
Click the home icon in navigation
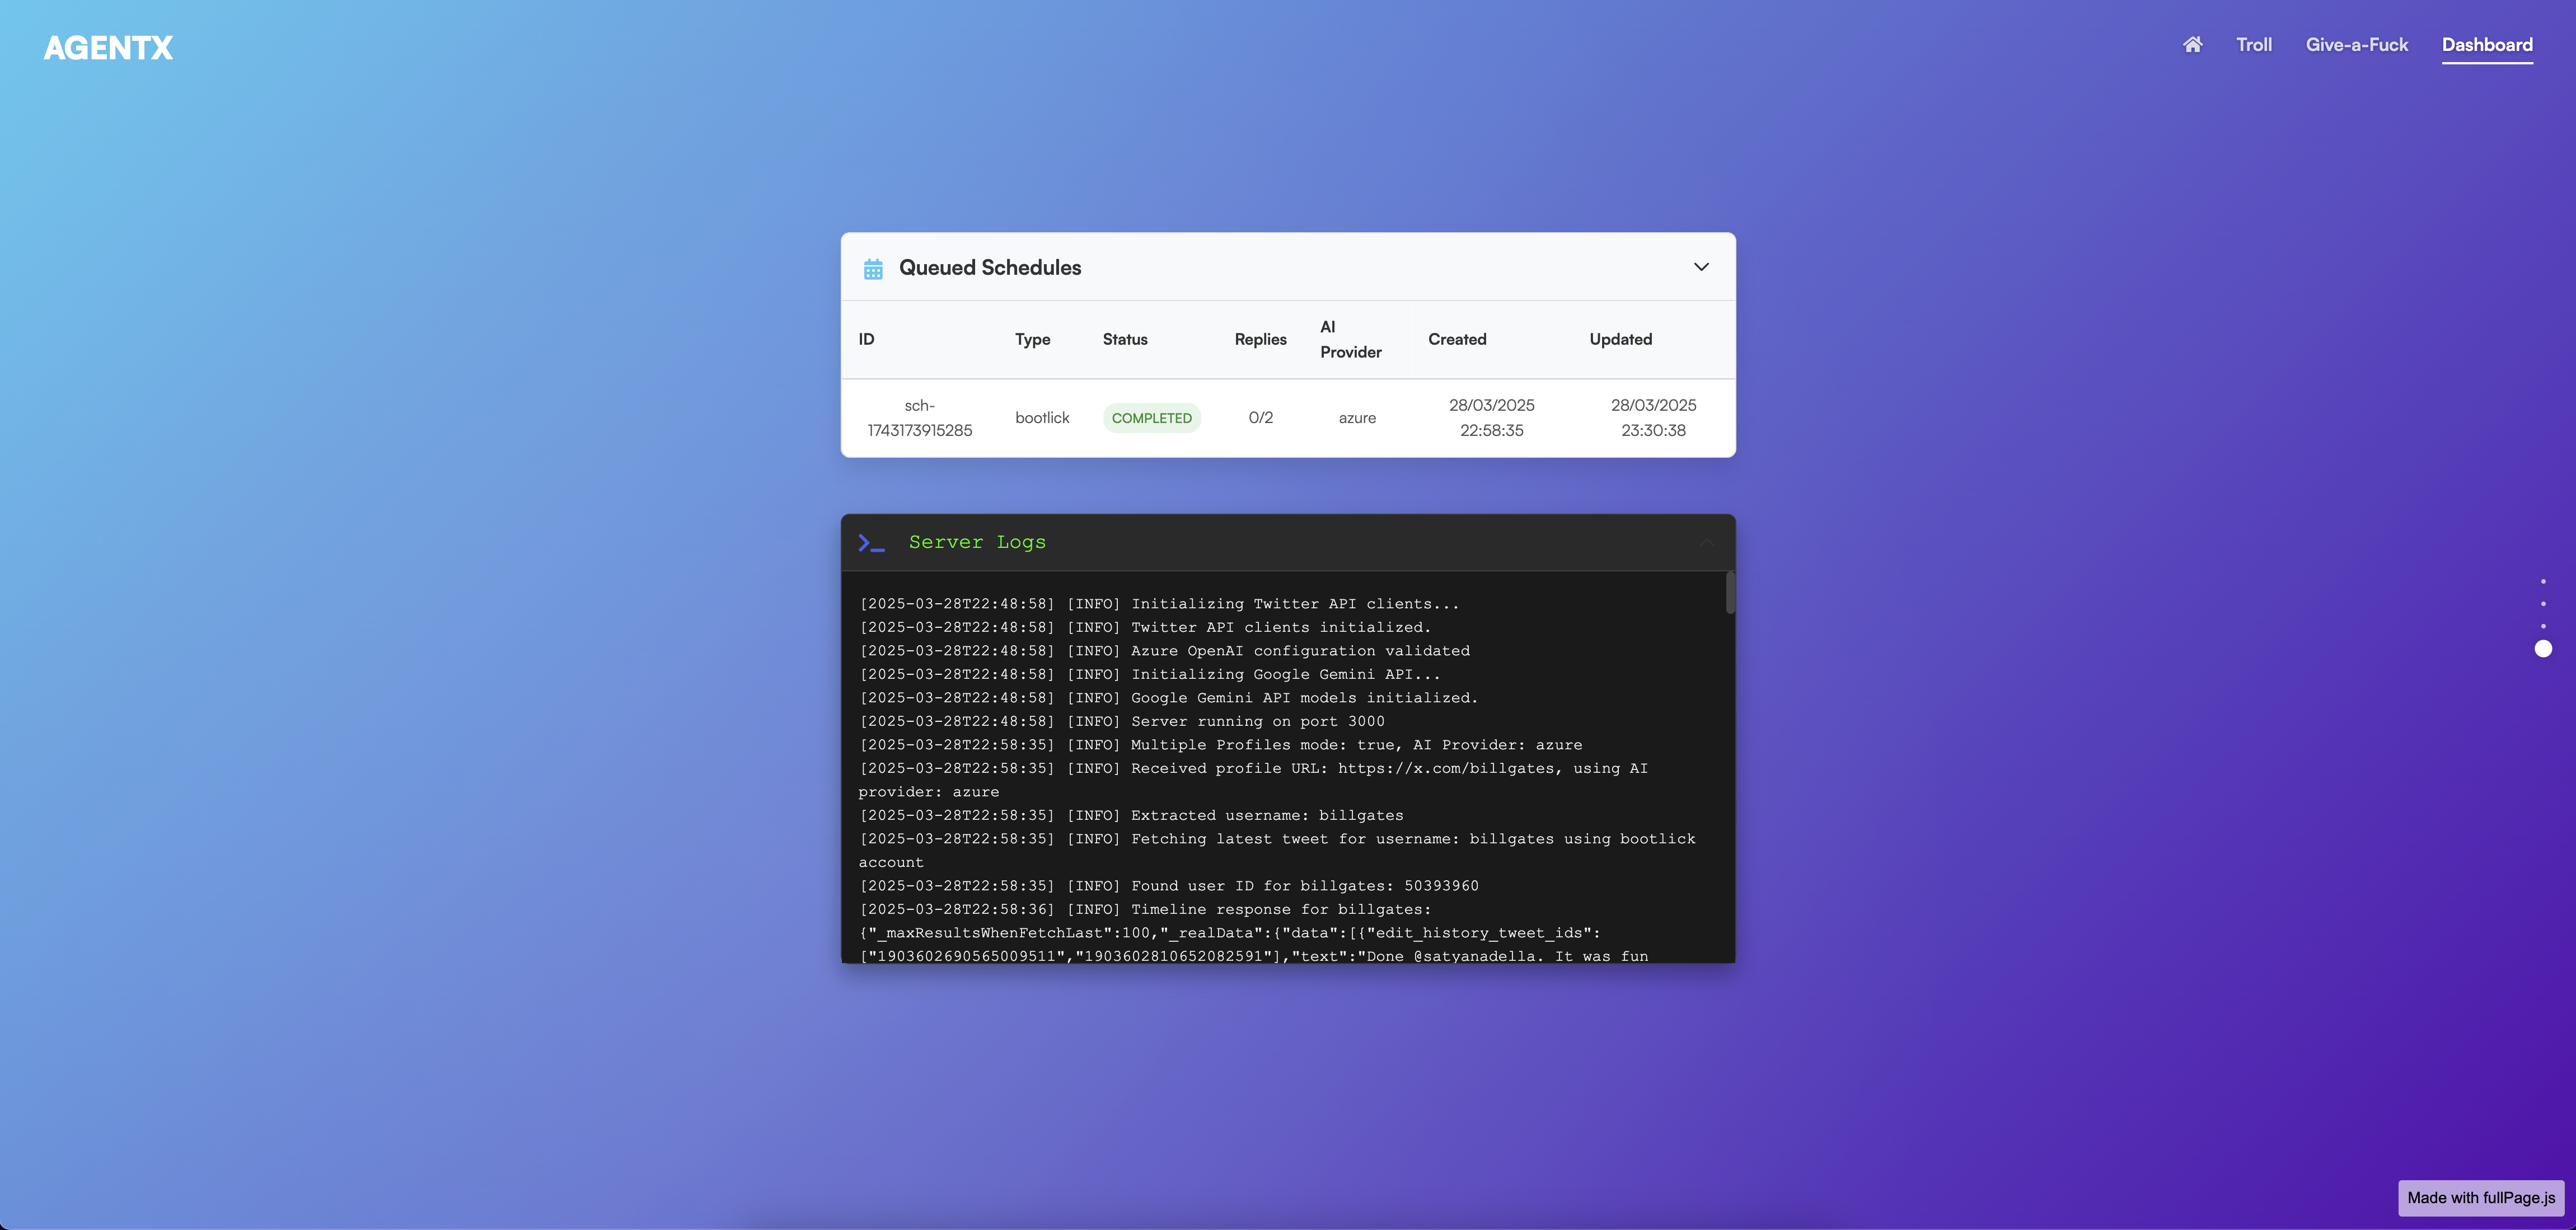(x=2192, y=45)
